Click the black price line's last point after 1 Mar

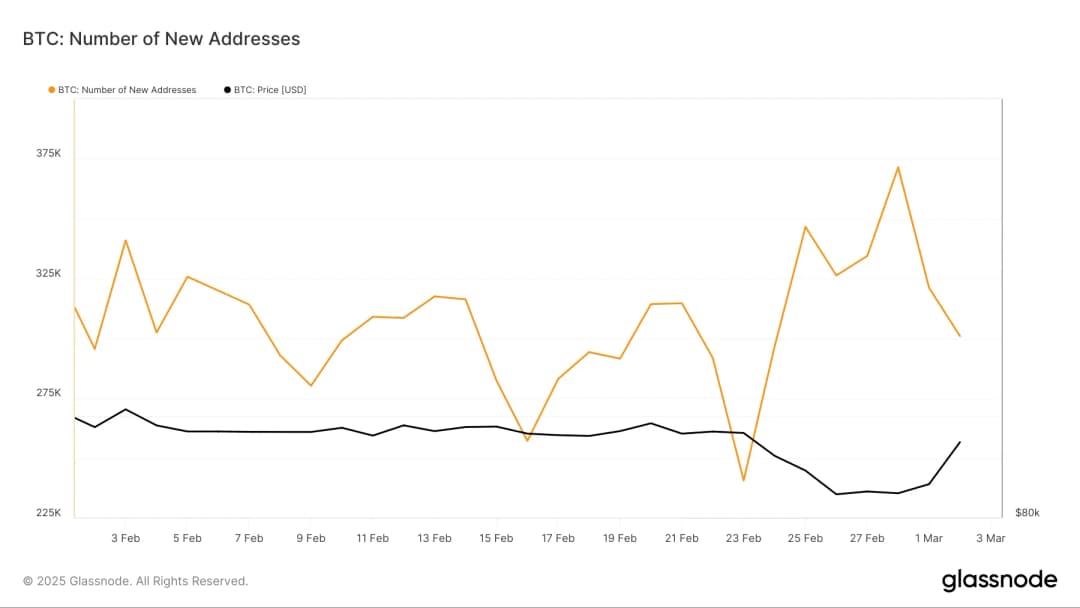click(x=960, y=442)
